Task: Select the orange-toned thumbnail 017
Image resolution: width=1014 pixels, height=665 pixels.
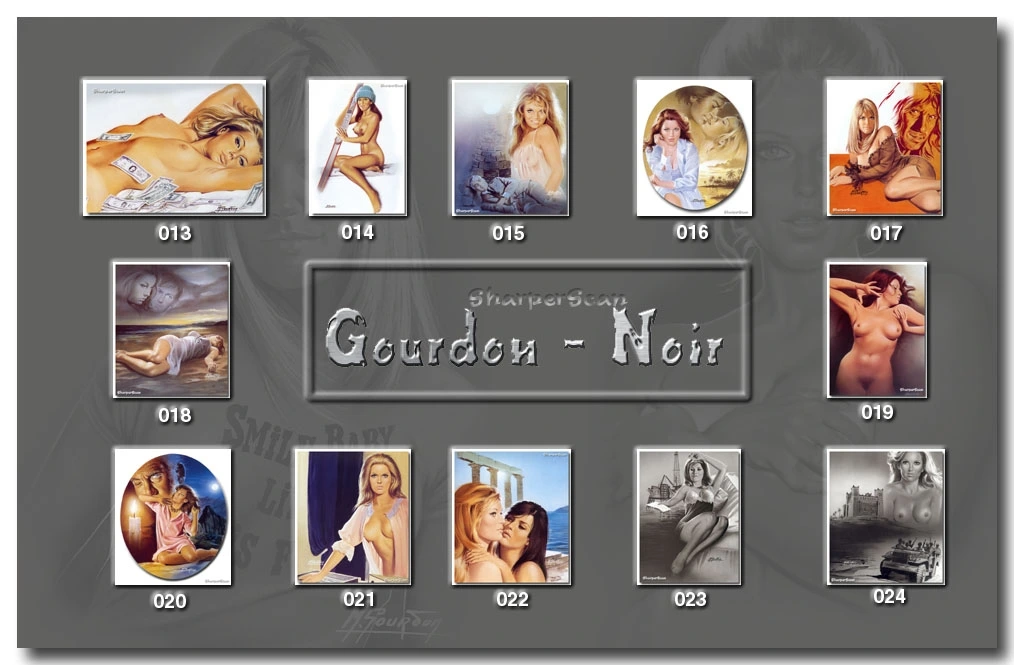Action: click(884, 147)
